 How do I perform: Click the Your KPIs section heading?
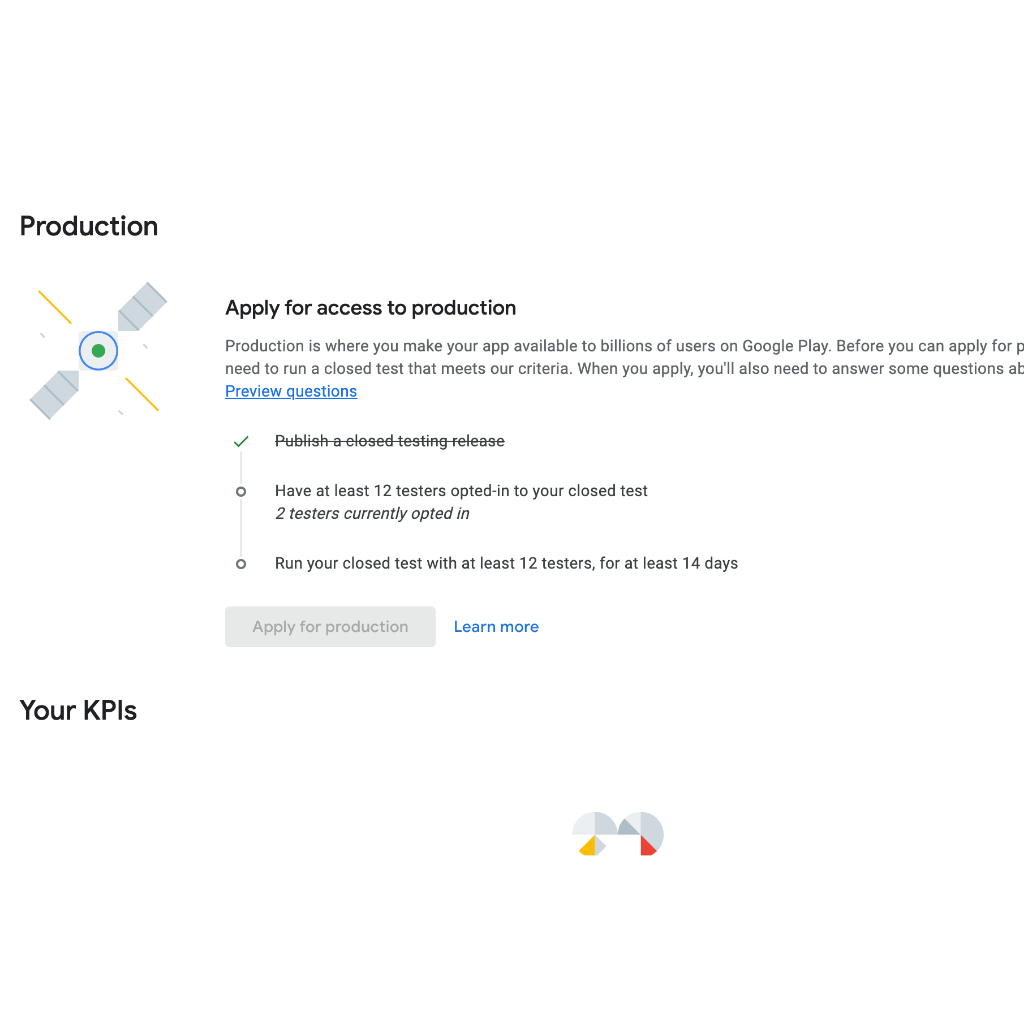tap(78, 711)
